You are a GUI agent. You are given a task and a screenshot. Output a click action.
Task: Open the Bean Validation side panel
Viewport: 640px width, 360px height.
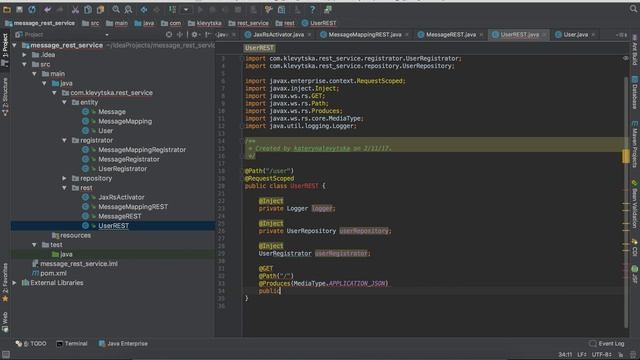pos(635,204)
